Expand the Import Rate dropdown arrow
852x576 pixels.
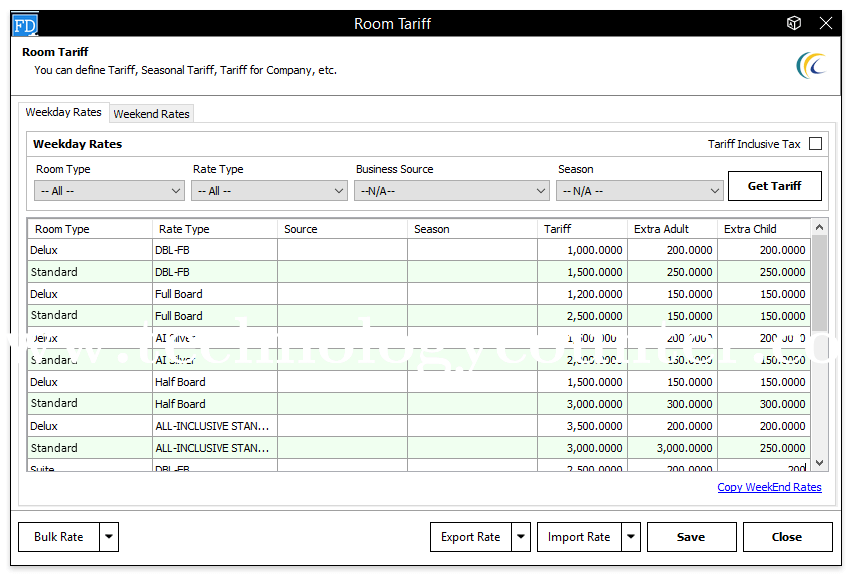[x=631, y=537]
